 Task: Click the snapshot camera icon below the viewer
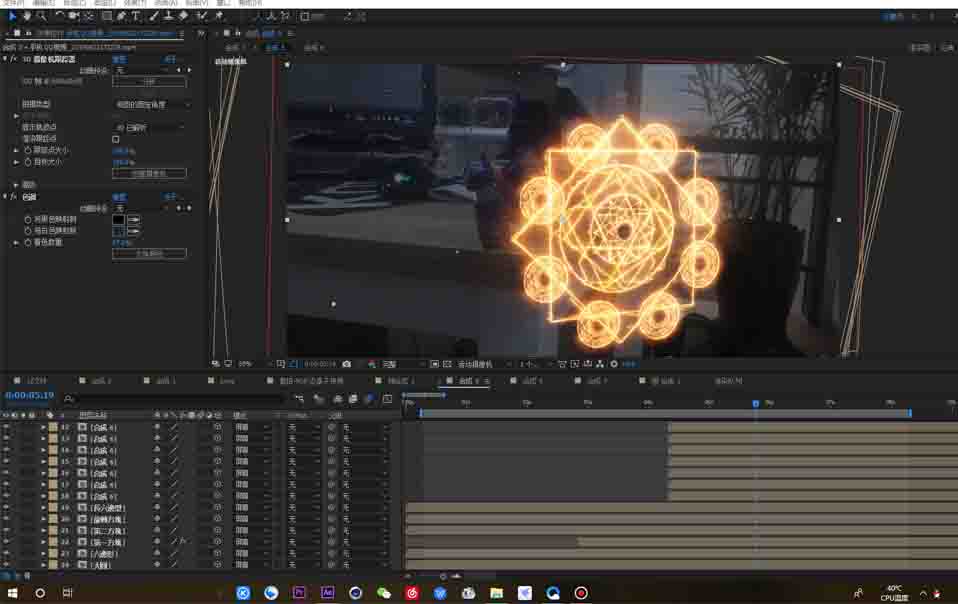click(x=347, y=364)
